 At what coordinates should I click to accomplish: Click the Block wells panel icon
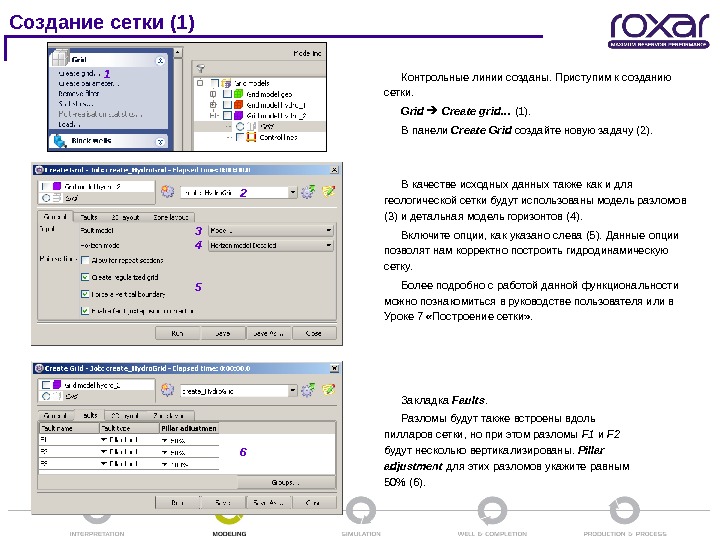[60, 141]
